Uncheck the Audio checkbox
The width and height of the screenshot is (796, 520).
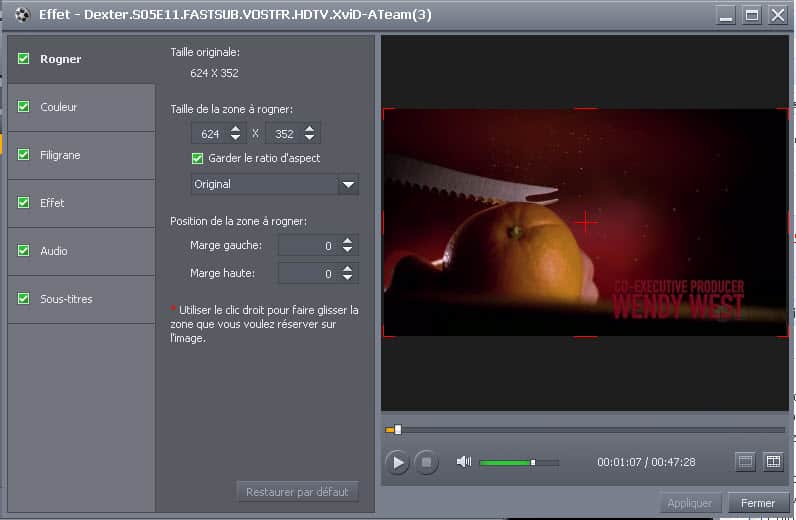point(23,250)
